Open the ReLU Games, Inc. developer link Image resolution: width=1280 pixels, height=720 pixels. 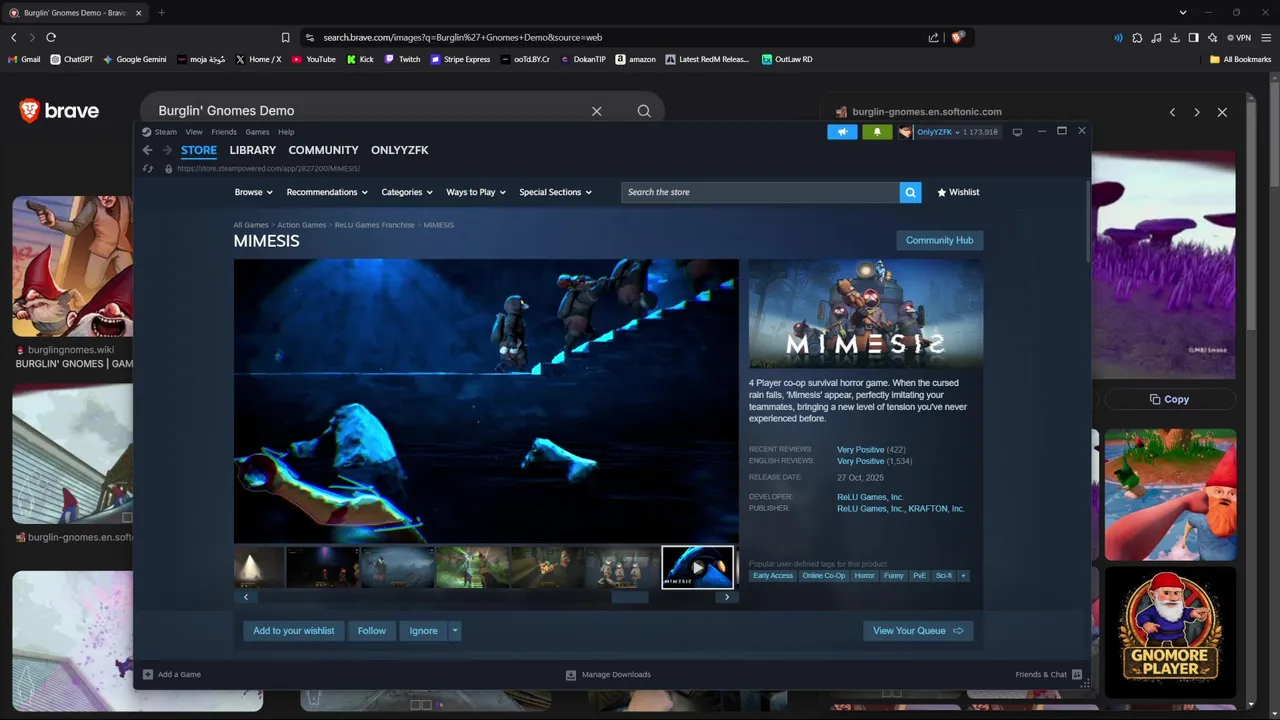pyautogui.click(x=870, y=497)
